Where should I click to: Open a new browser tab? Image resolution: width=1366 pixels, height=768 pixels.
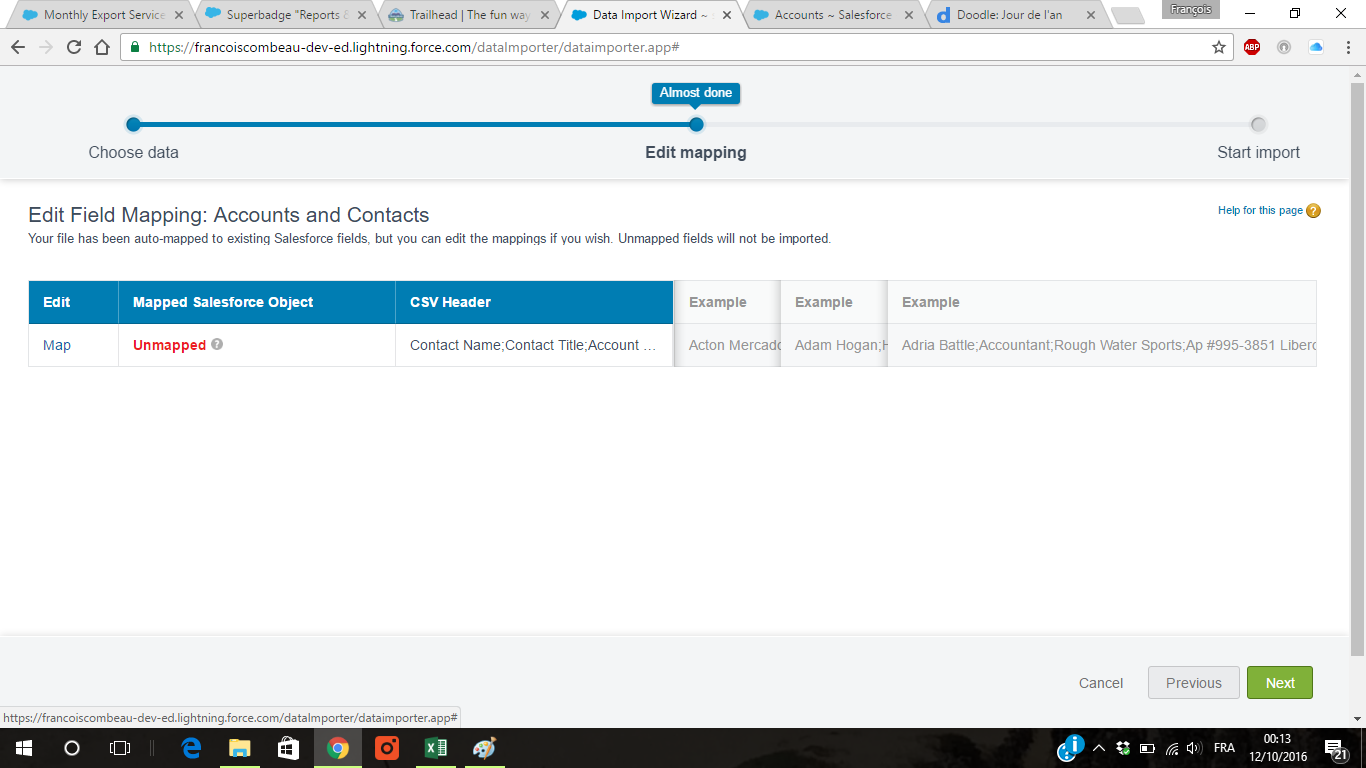pos(1127,16)
